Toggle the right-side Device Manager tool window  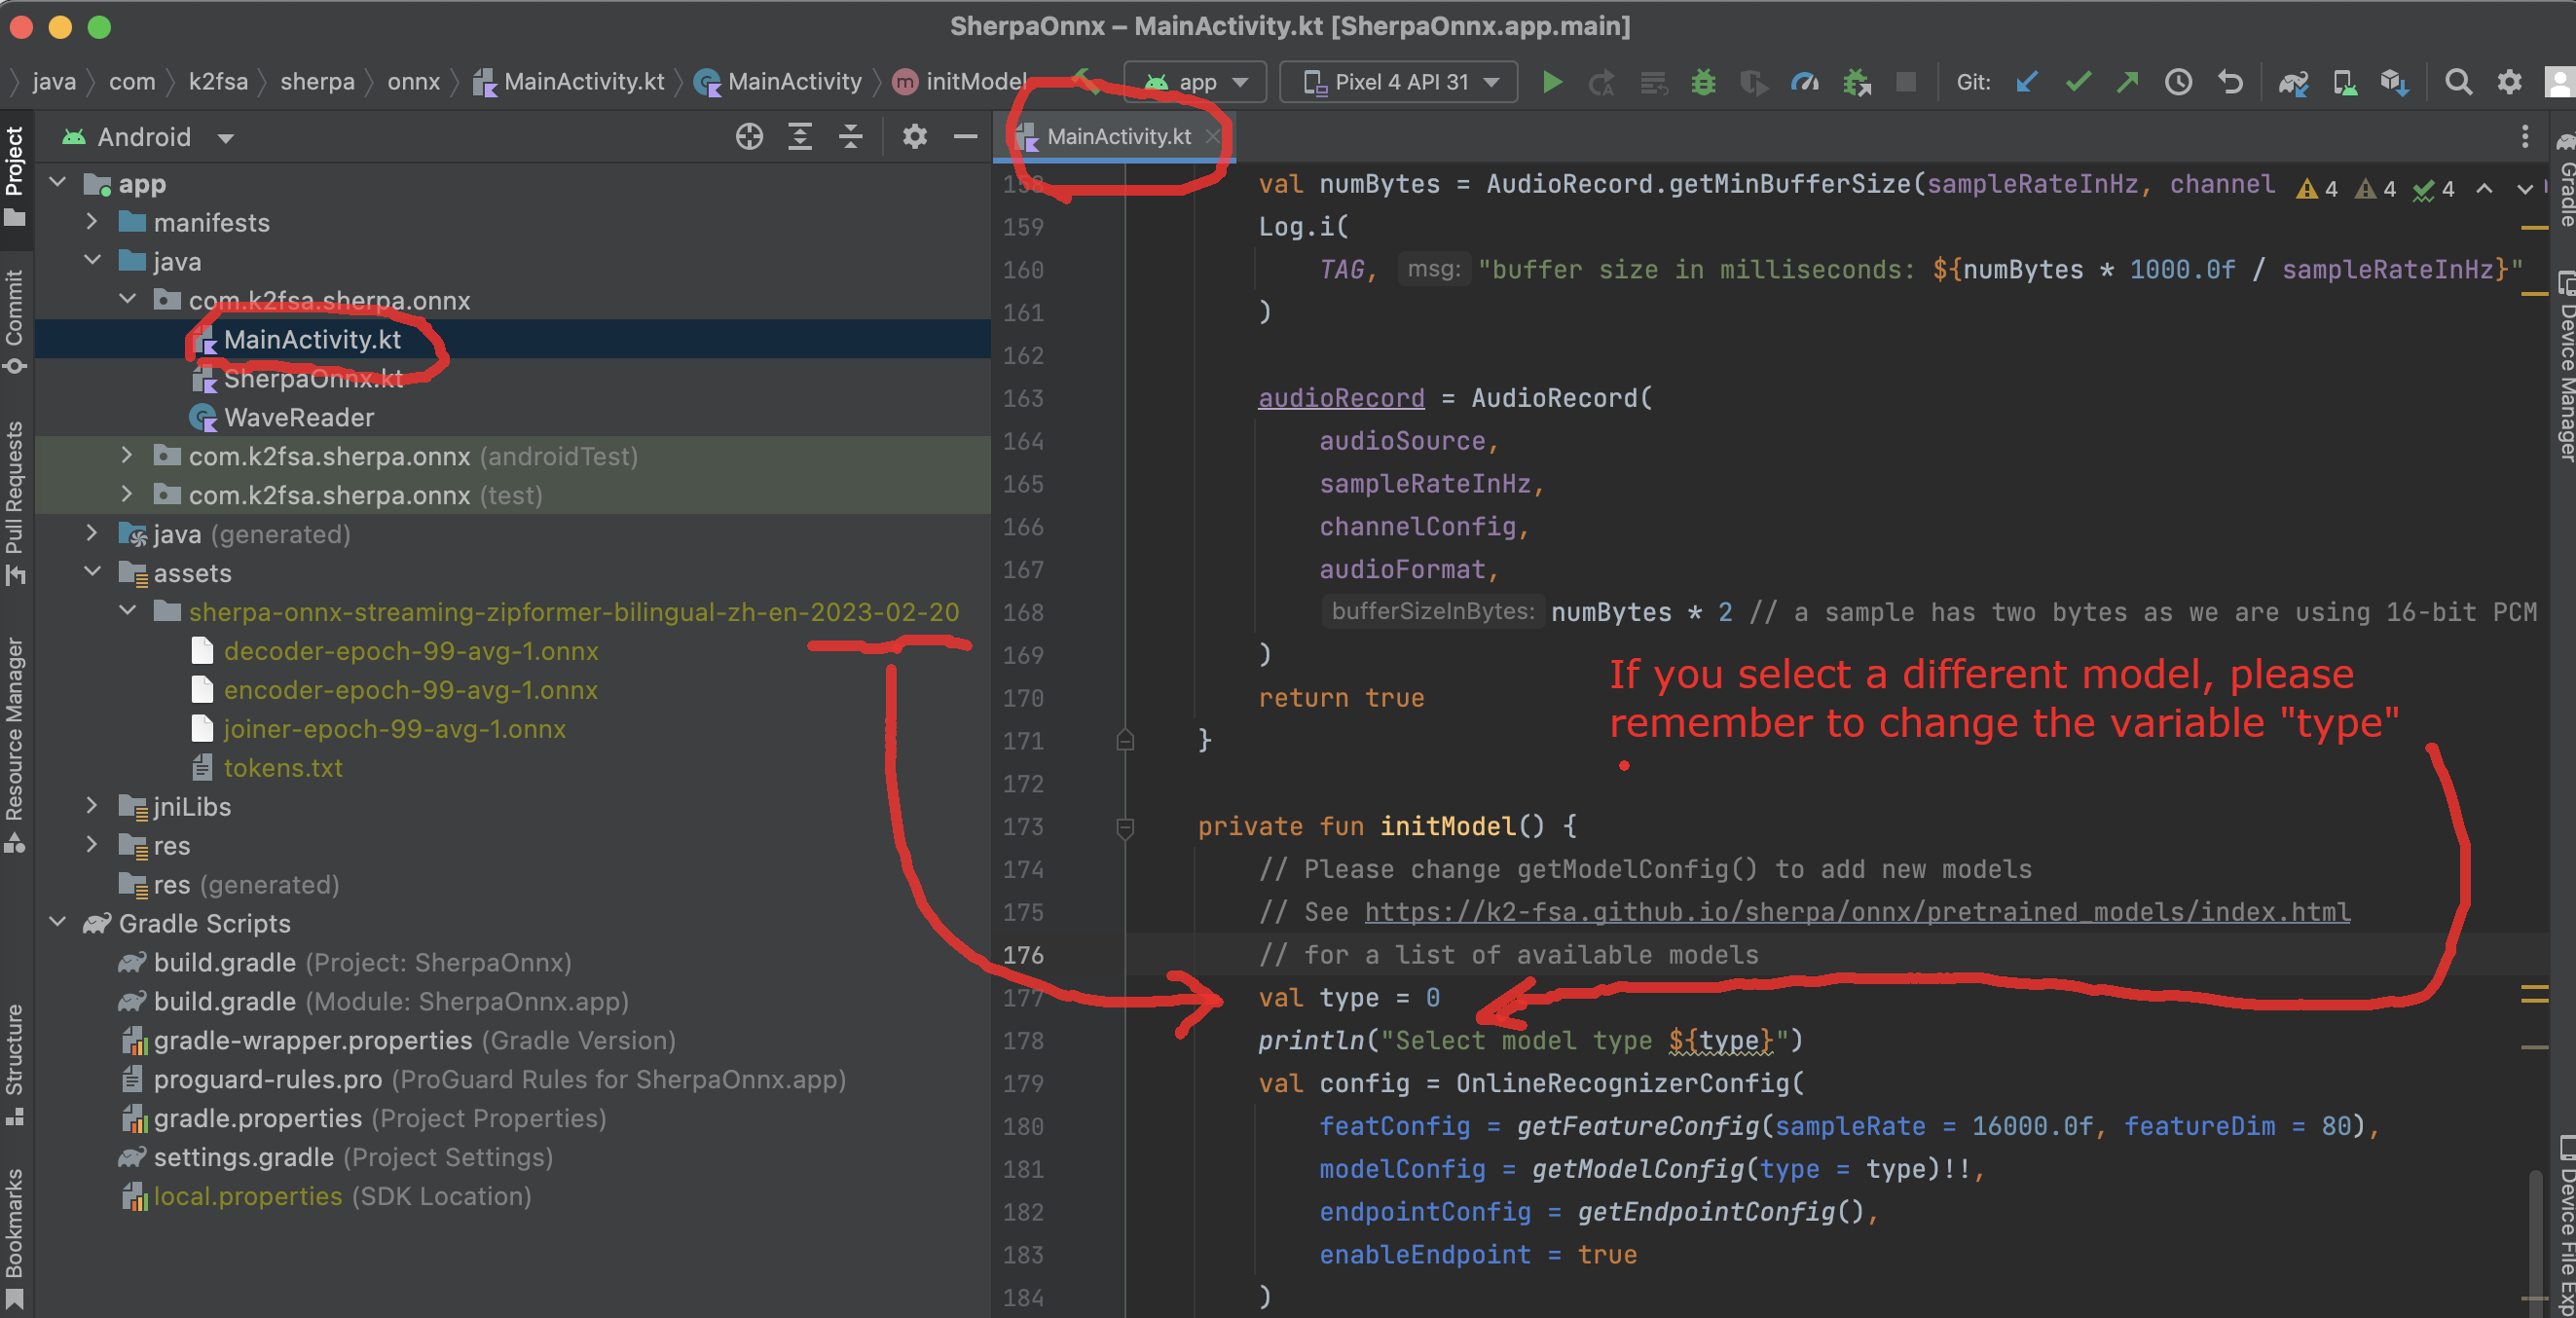(2566, 367)
